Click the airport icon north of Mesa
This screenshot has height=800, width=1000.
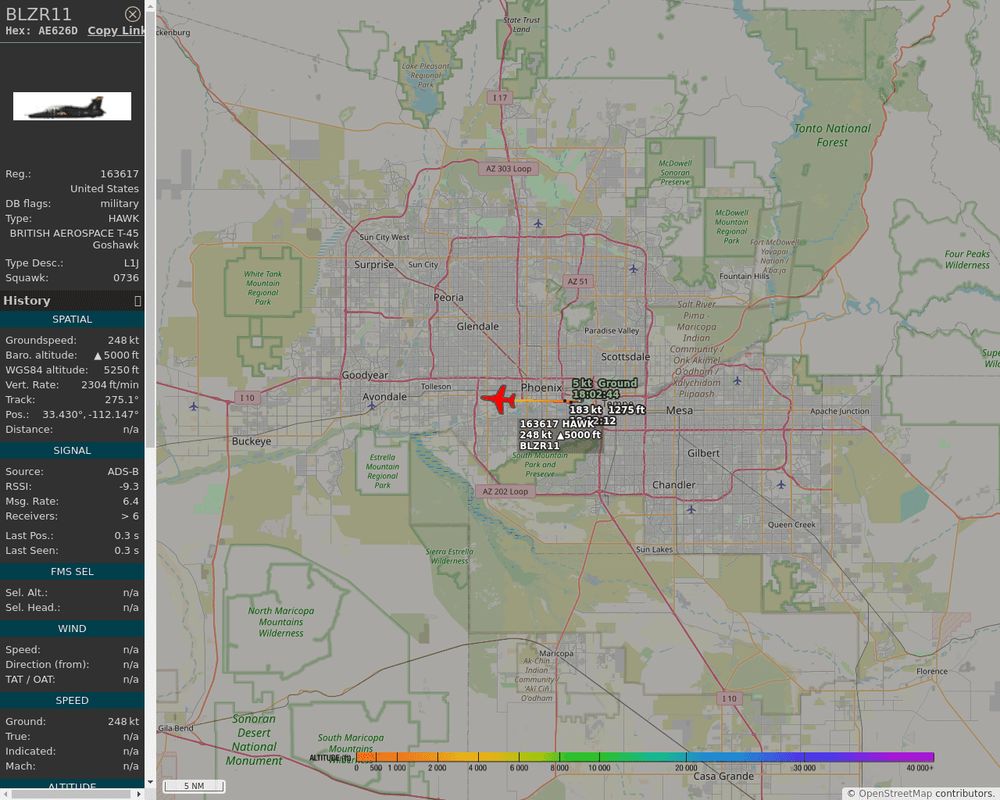click(x=737, y=381)
